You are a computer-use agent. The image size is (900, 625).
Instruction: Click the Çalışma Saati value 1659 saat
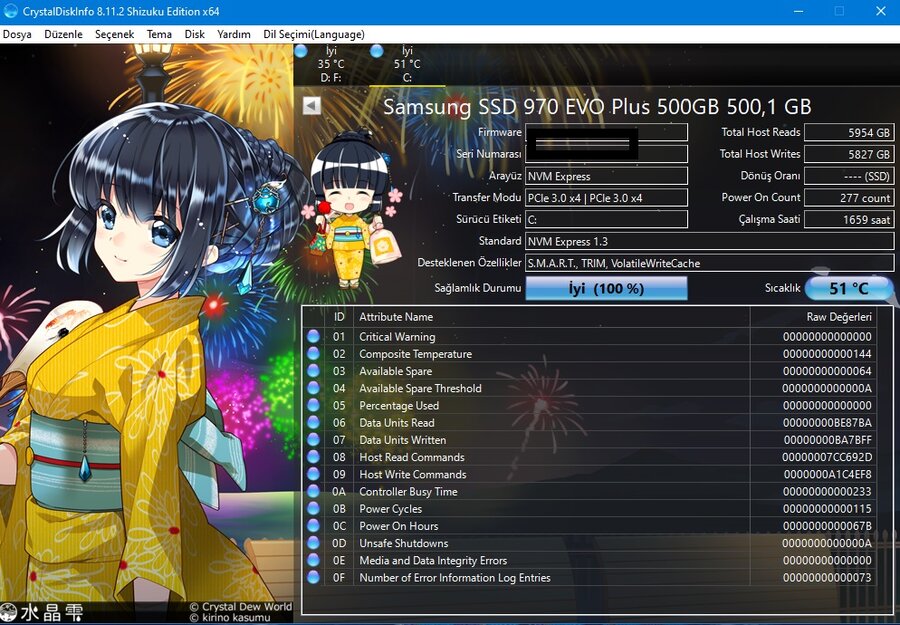tap(849, 219)
